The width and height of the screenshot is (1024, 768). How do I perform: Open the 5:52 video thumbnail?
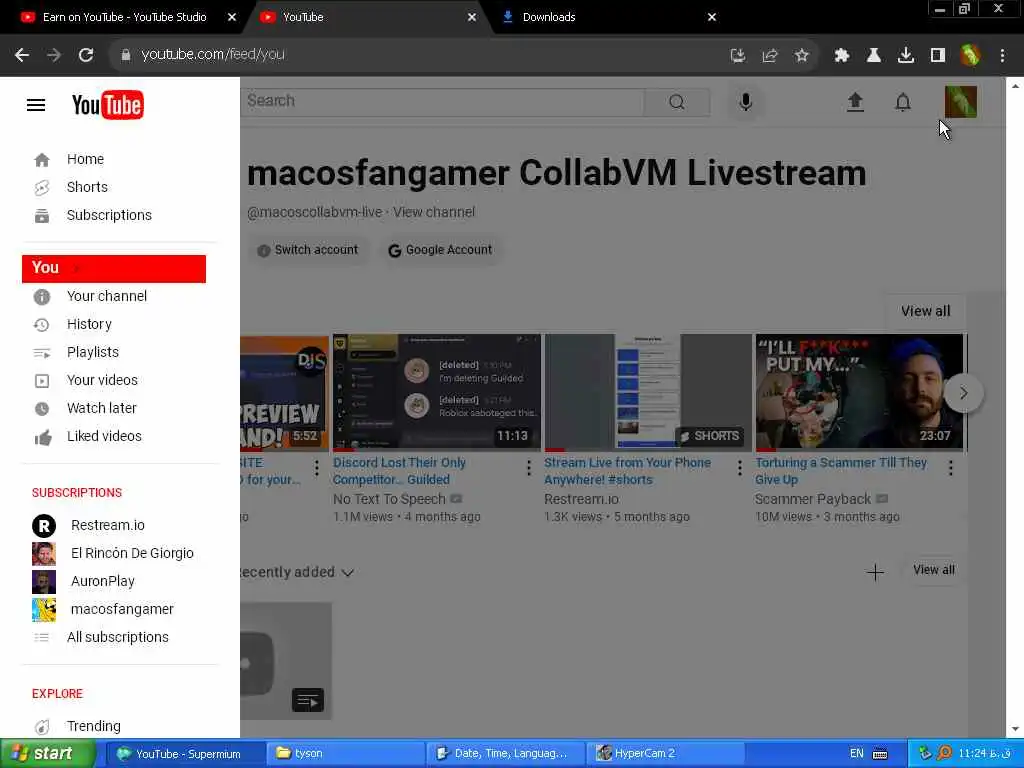(285, 392)
